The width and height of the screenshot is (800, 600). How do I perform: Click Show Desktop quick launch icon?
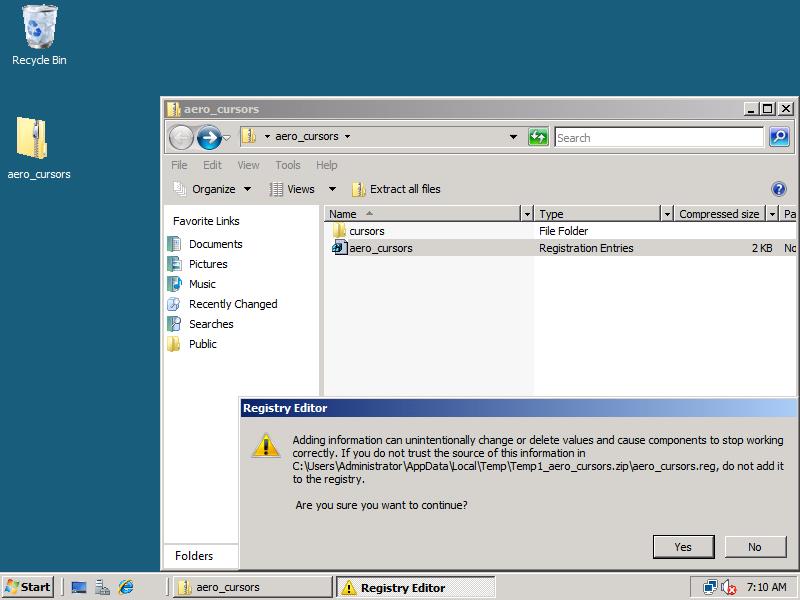click(x=79, y=587)
